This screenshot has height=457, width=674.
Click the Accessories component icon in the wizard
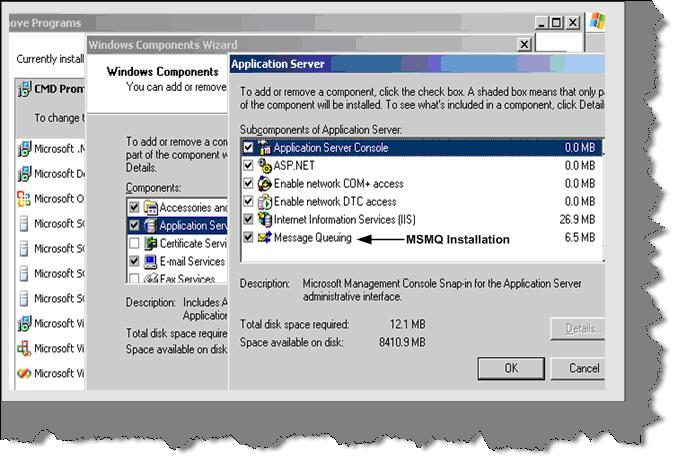150,208
